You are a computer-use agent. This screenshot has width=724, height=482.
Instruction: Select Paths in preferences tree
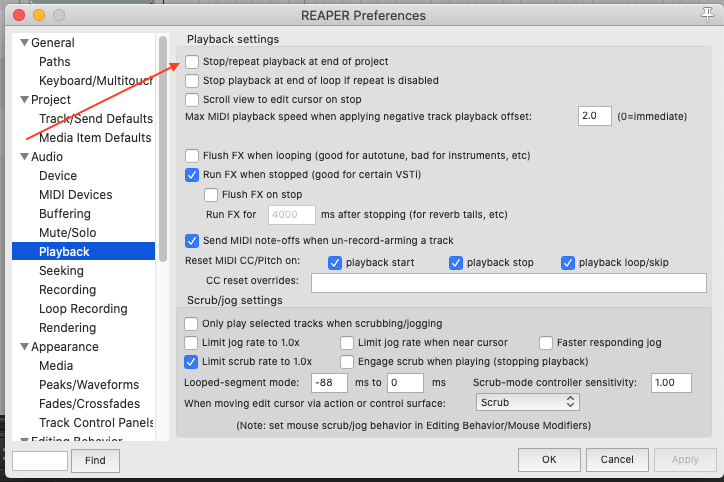54,61
